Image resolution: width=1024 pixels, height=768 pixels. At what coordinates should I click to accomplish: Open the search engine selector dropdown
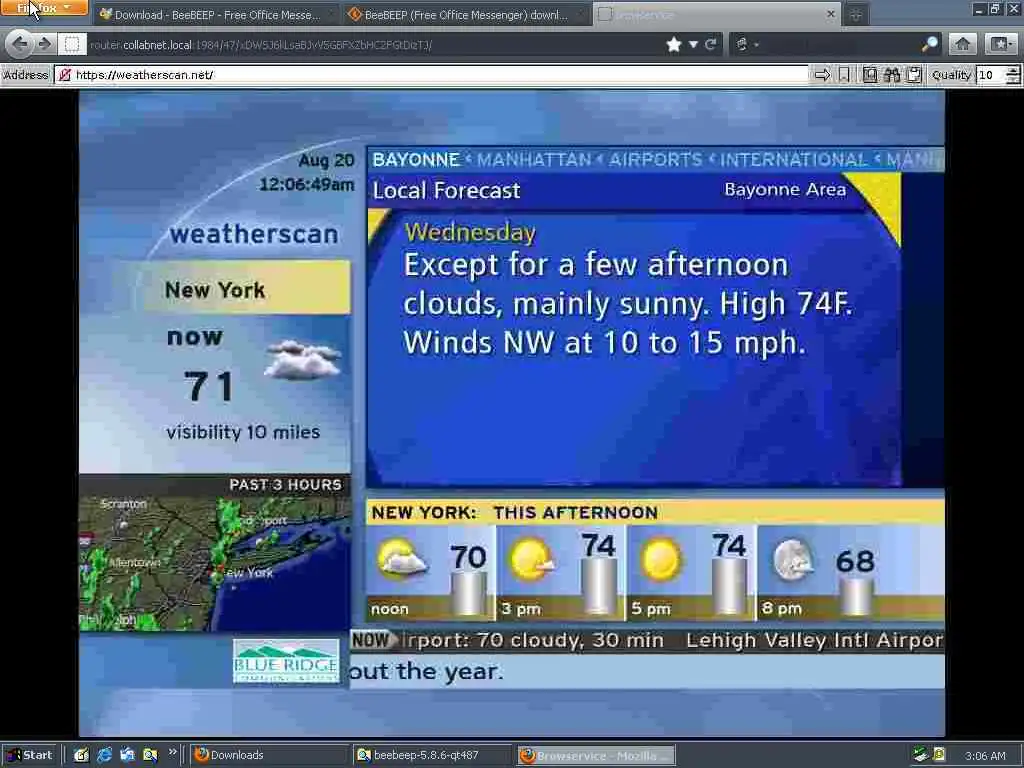[x=747, y=44]
